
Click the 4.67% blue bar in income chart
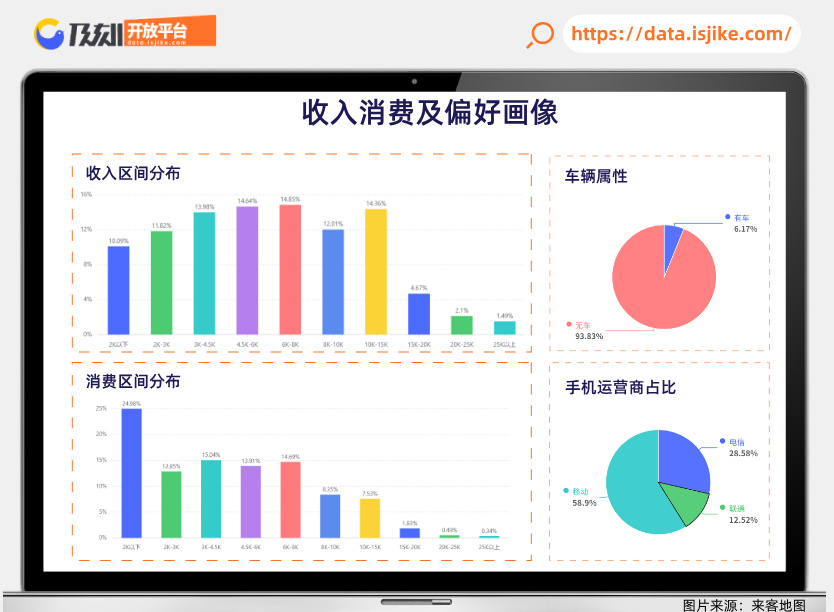pyautogui.click(x=419, y=314)
